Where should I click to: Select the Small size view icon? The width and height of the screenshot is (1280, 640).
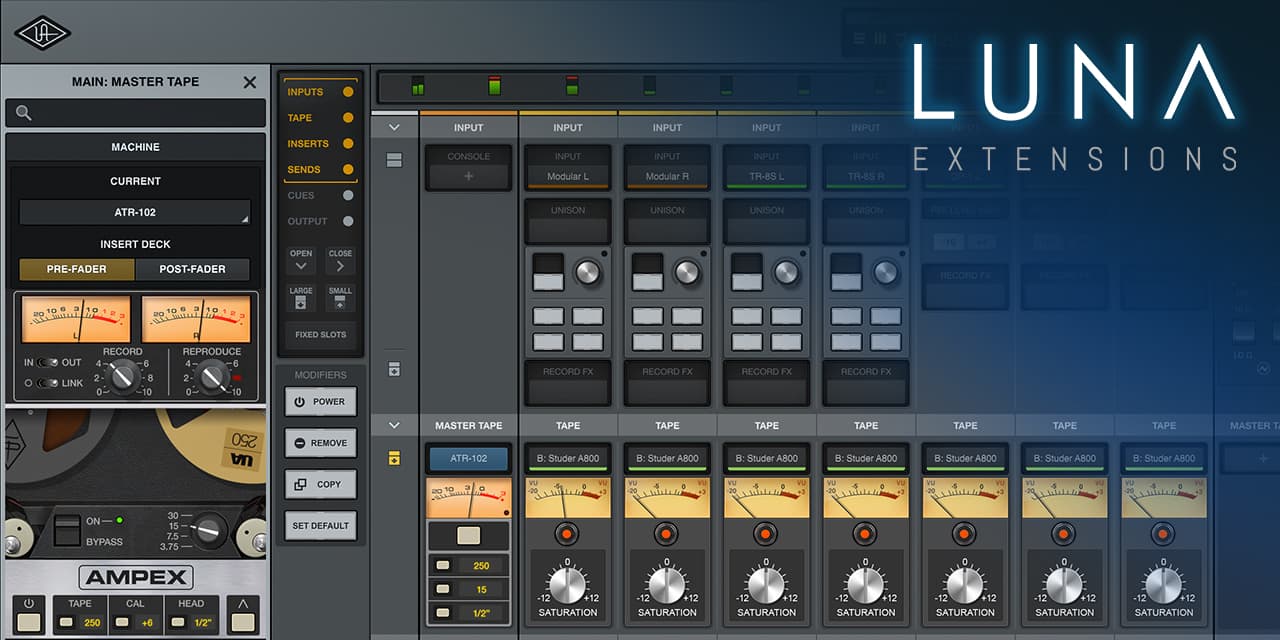point(340,298)
